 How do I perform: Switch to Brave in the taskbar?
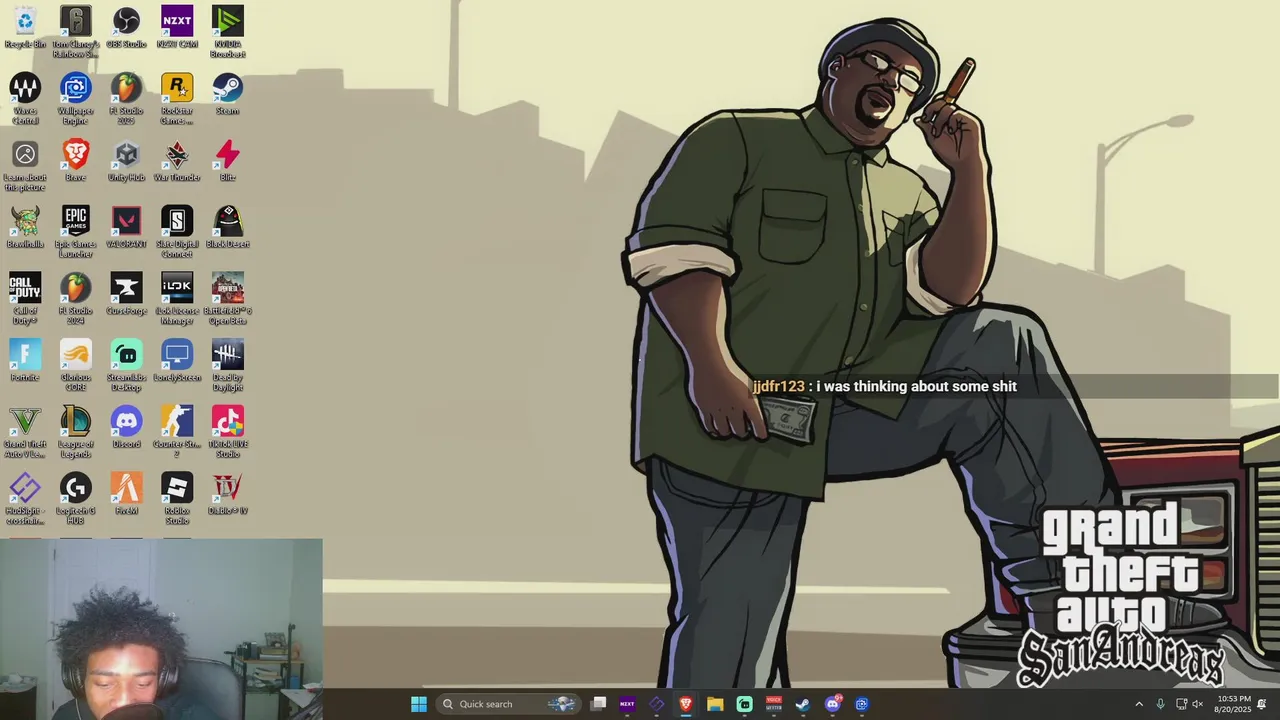point(686,704)
